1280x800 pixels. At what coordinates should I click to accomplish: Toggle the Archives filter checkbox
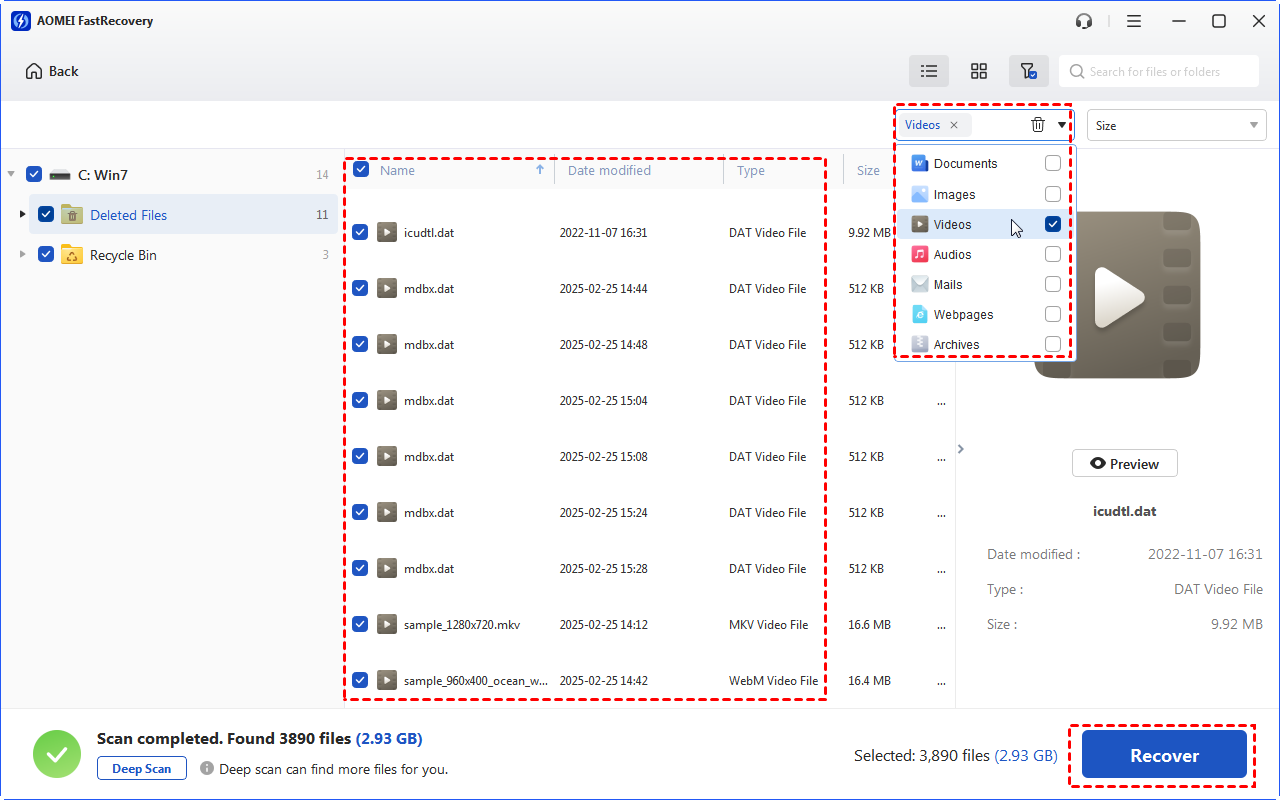[x=1053, y=344]
